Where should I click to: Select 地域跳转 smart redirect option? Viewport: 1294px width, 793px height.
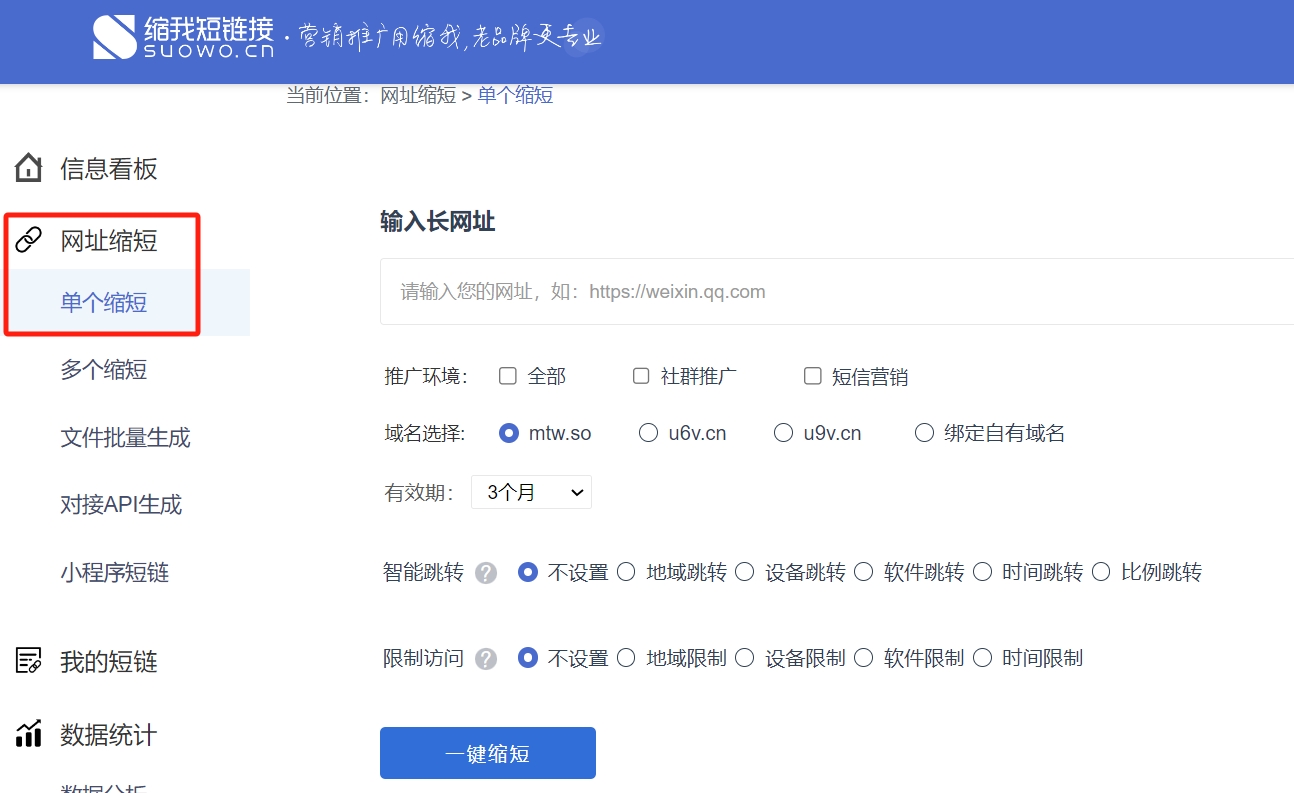[x=626, y=572]
